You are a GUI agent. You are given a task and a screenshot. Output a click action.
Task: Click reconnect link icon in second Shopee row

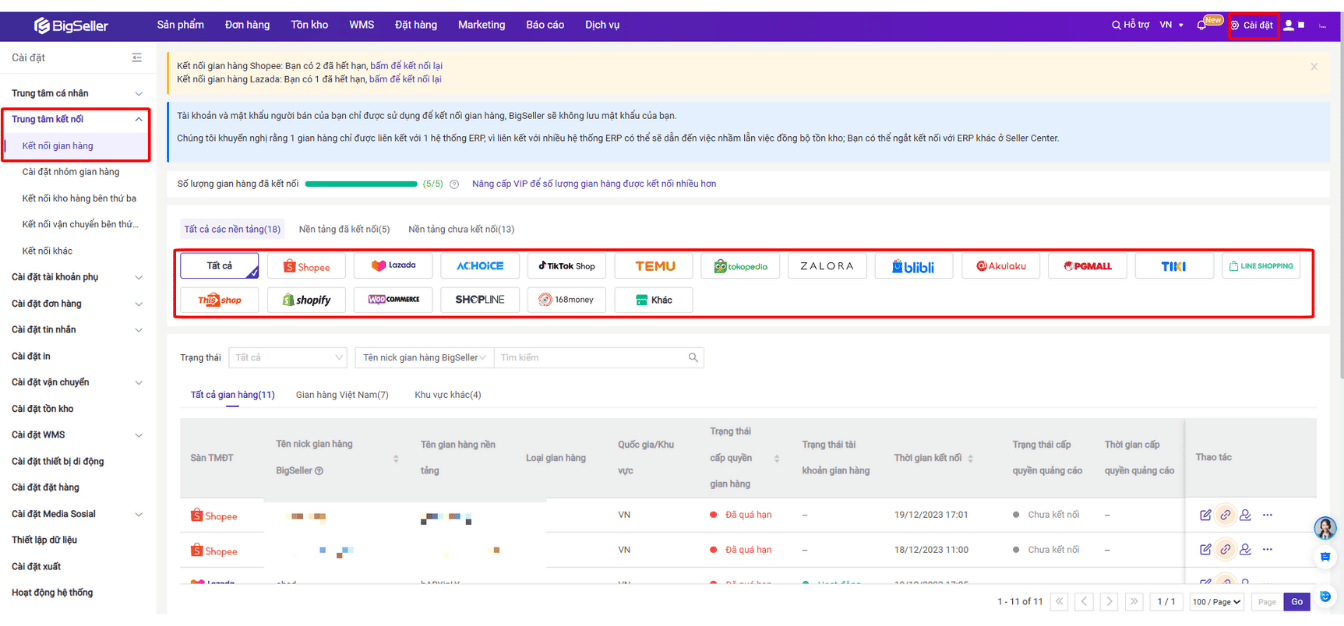(x=1225, y=549)
